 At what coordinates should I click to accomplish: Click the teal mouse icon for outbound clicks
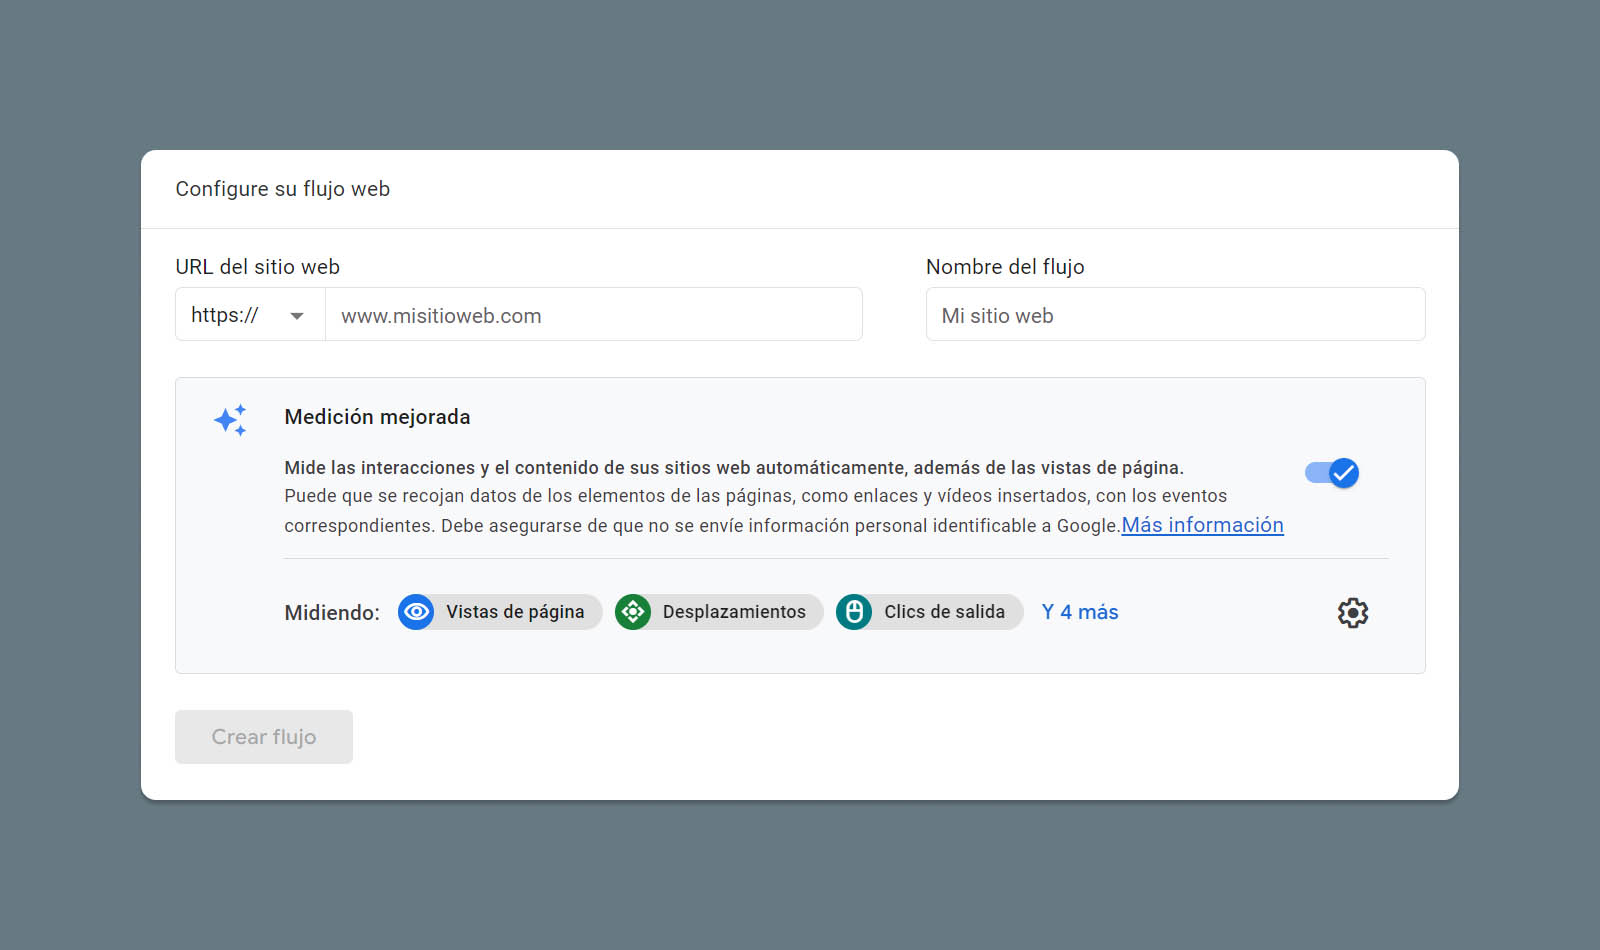854,612
